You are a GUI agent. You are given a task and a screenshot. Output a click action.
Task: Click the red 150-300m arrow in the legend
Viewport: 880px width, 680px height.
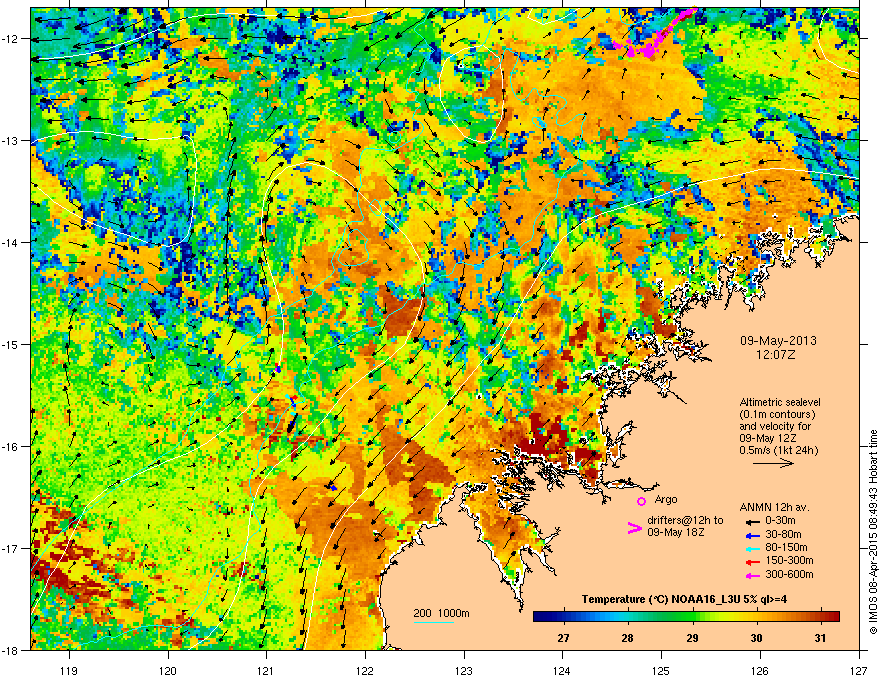point(751,561)
